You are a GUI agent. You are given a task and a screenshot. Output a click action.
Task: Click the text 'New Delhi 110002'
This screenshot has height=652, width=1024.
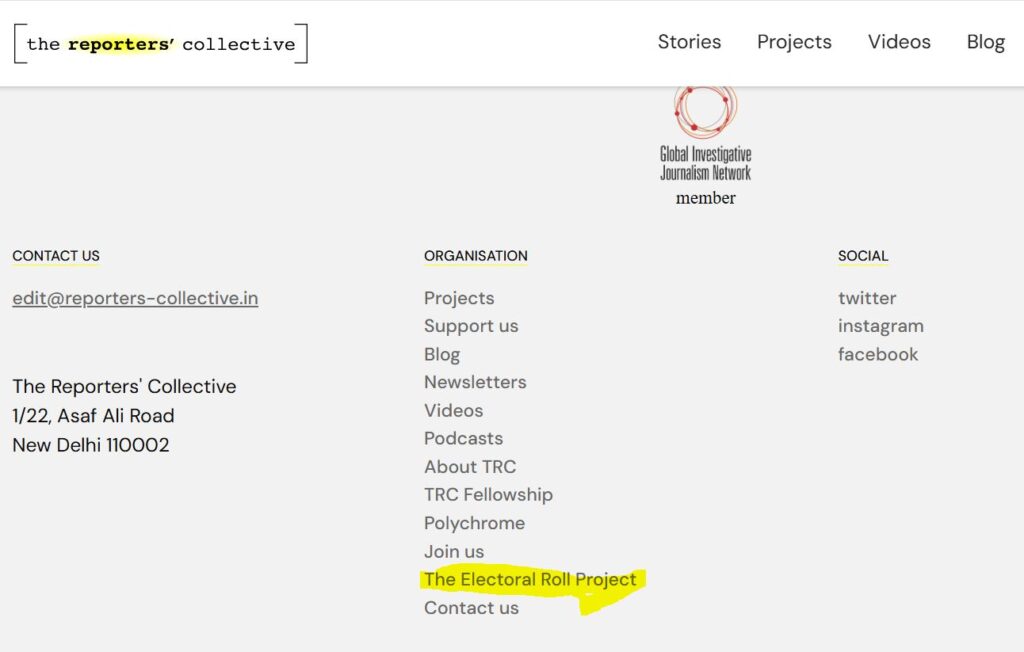(x=91, y=445)
